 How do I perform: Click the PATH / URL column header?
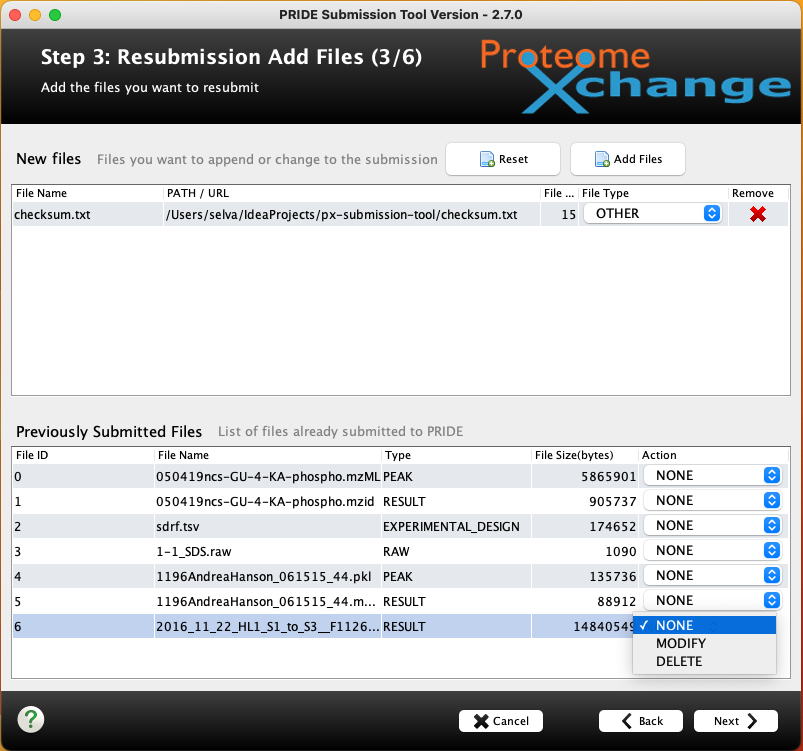352,193
